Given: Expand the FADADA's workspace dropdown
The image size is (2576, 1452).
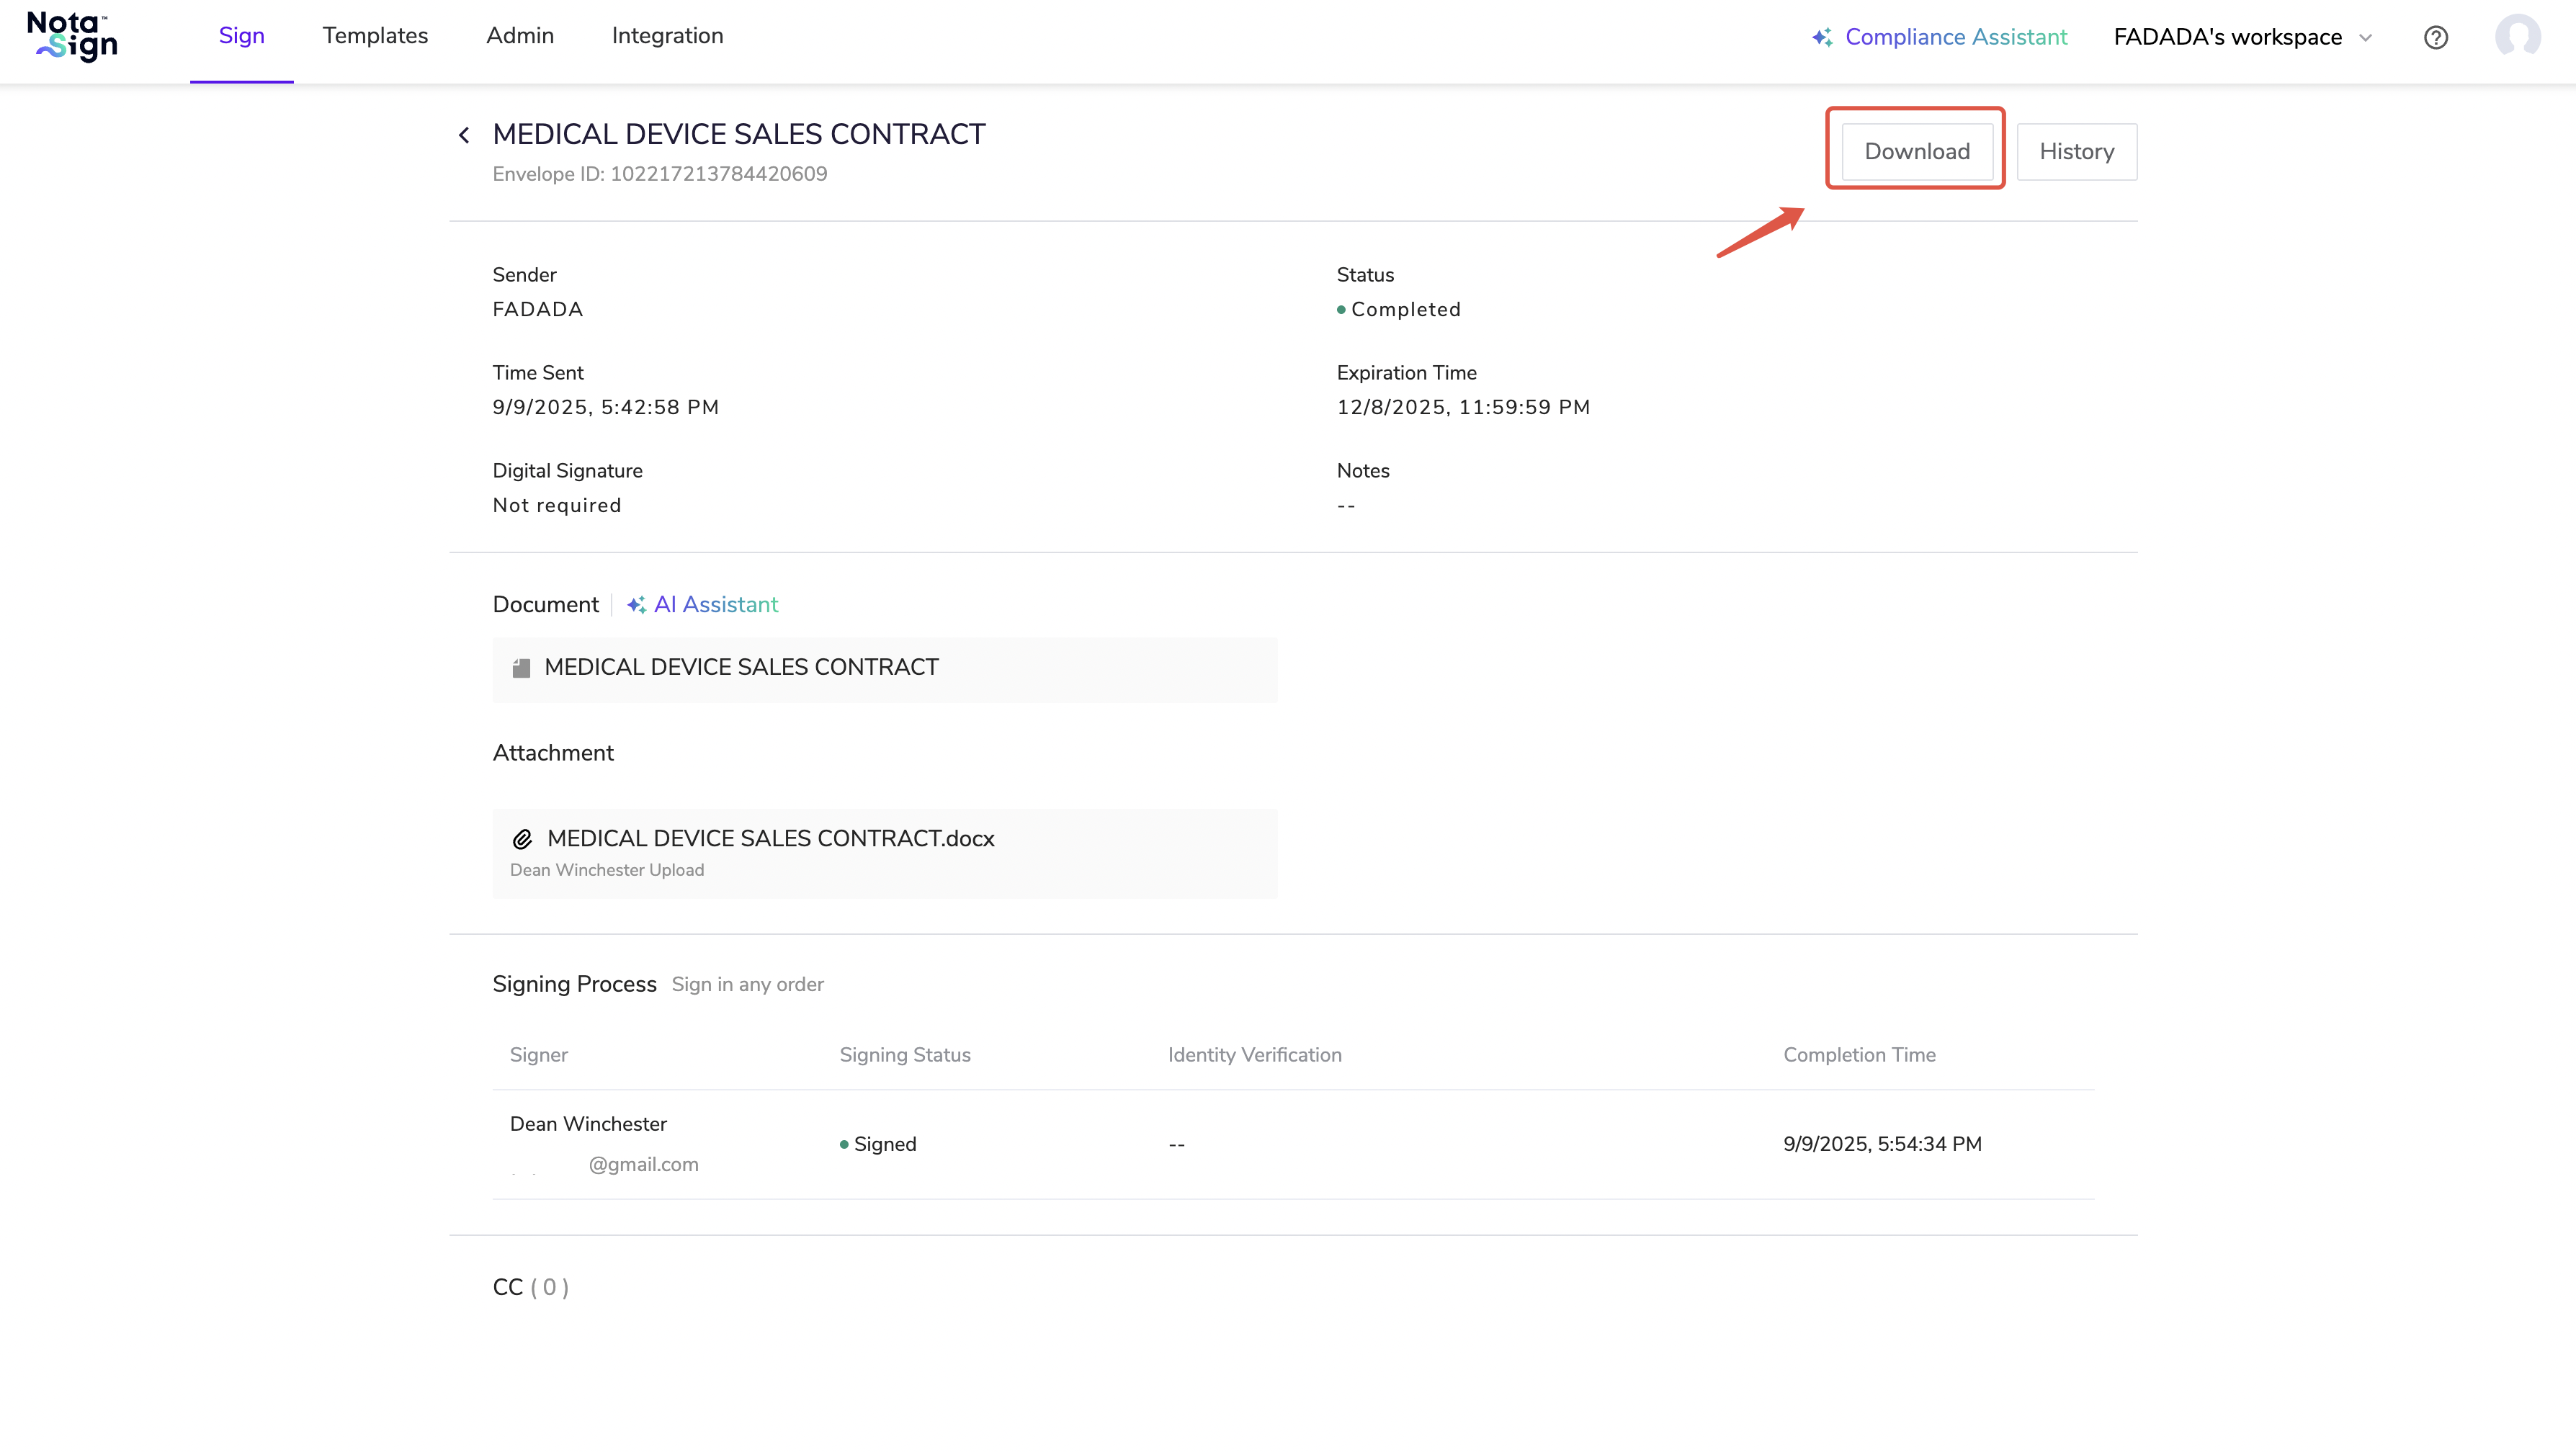Looking at the screenshot, I should coord(2227,38).
